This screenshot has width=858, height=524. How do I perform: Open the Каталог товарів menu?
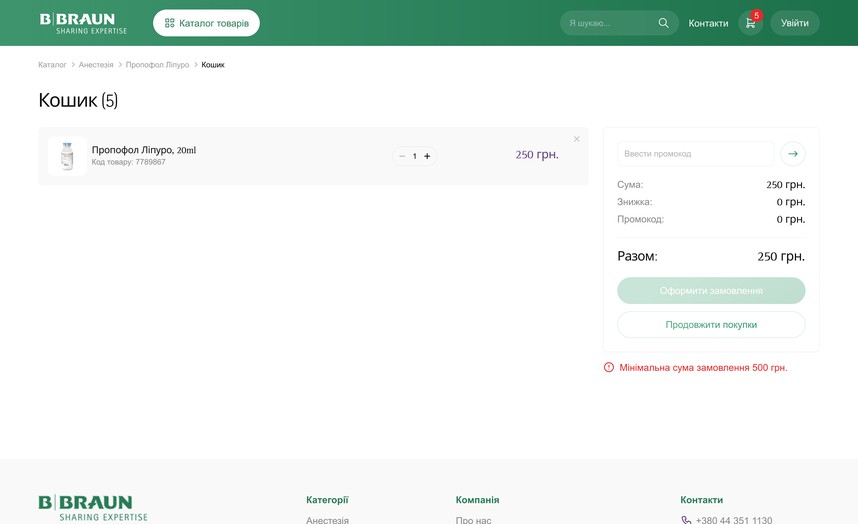click(x=206, y=23)
